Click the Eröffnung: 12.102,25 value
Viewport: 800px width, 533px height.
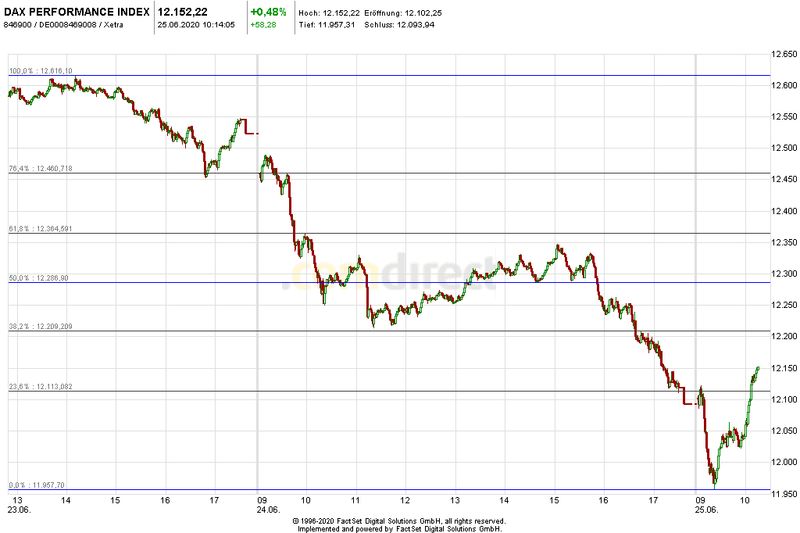point(403,13)
